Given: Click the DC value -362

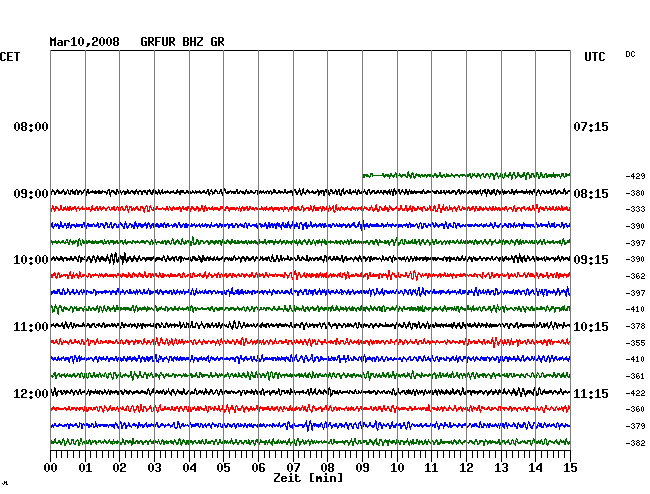Looking at the screenshot, I should click(x=635, y=276).
